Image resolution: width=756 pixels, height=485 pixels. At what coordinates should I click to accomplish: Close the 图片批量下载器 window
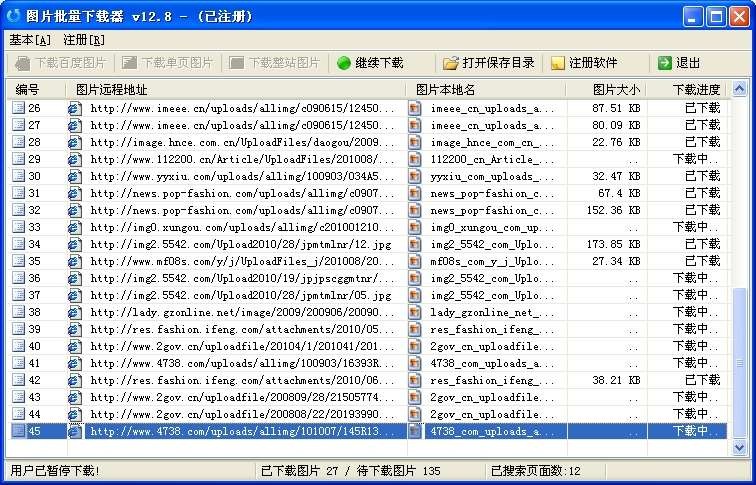coord(739,17)
